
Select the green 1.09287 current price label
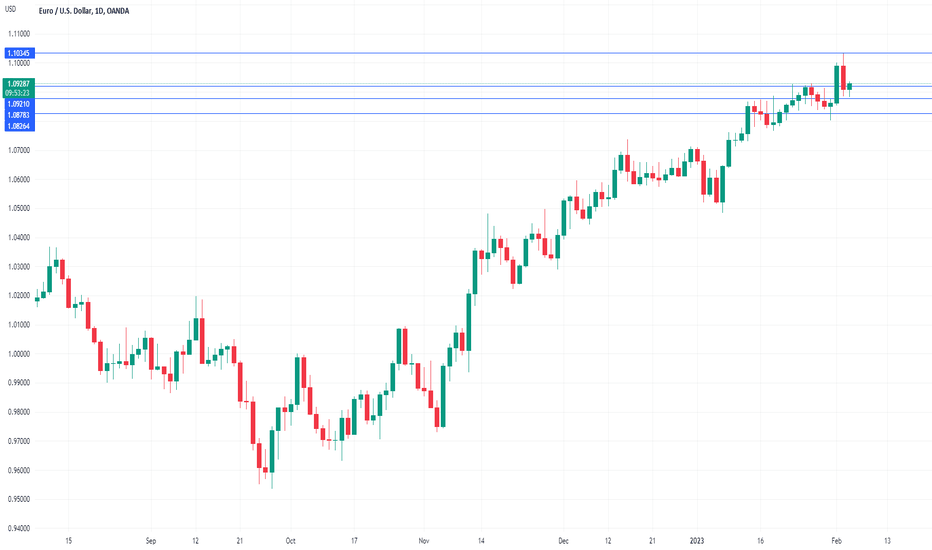point(20,84)
